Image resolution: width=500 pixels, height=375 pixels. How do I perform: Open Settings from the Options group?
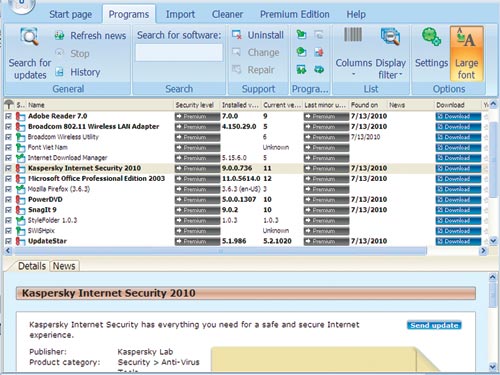coord(431,48)
